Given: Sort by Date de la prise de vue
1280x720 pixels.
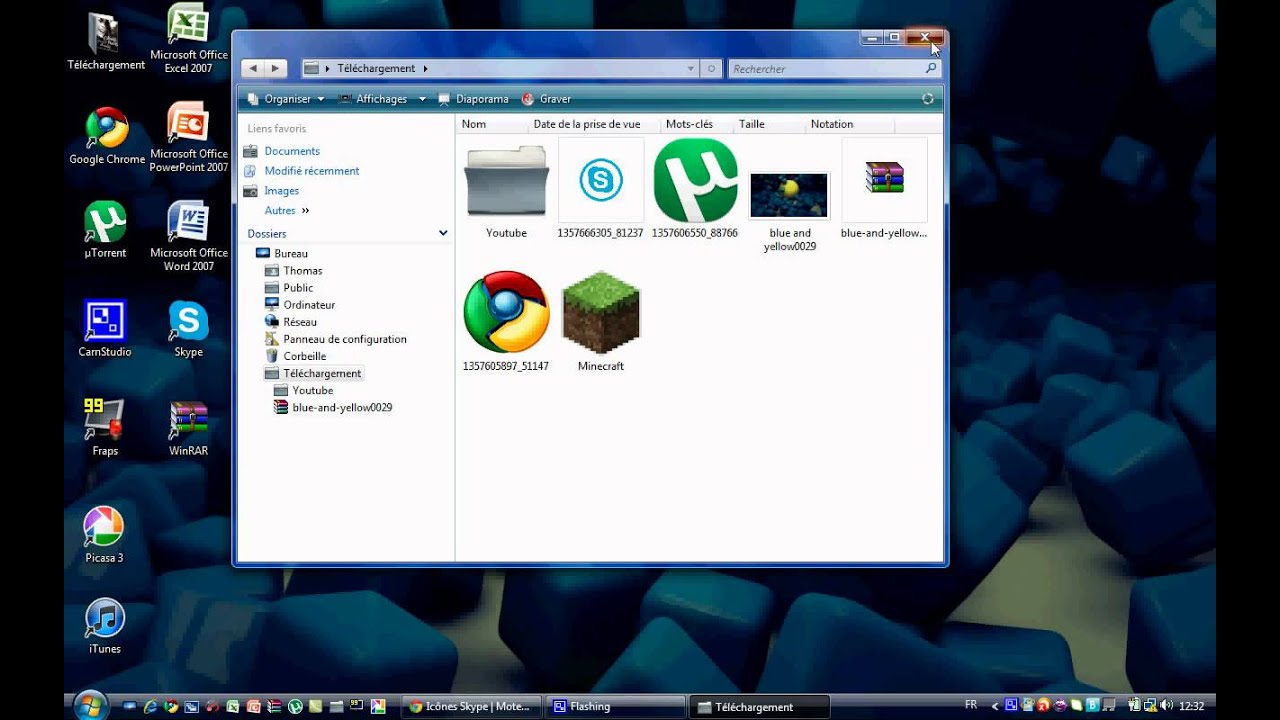Looking at the screenshot, I should tap(594, 124).
